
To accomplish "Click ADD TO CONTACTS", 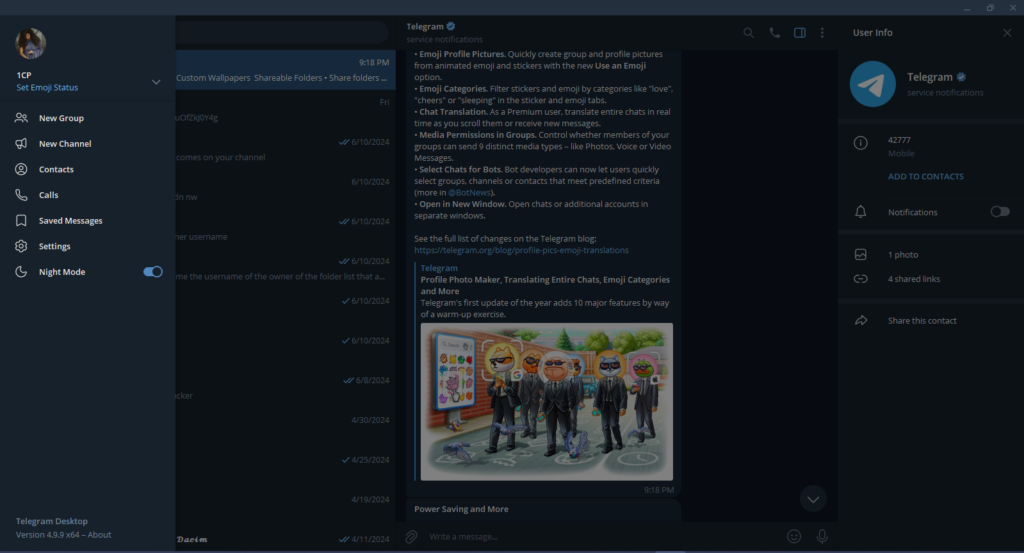I will [925, 176].
